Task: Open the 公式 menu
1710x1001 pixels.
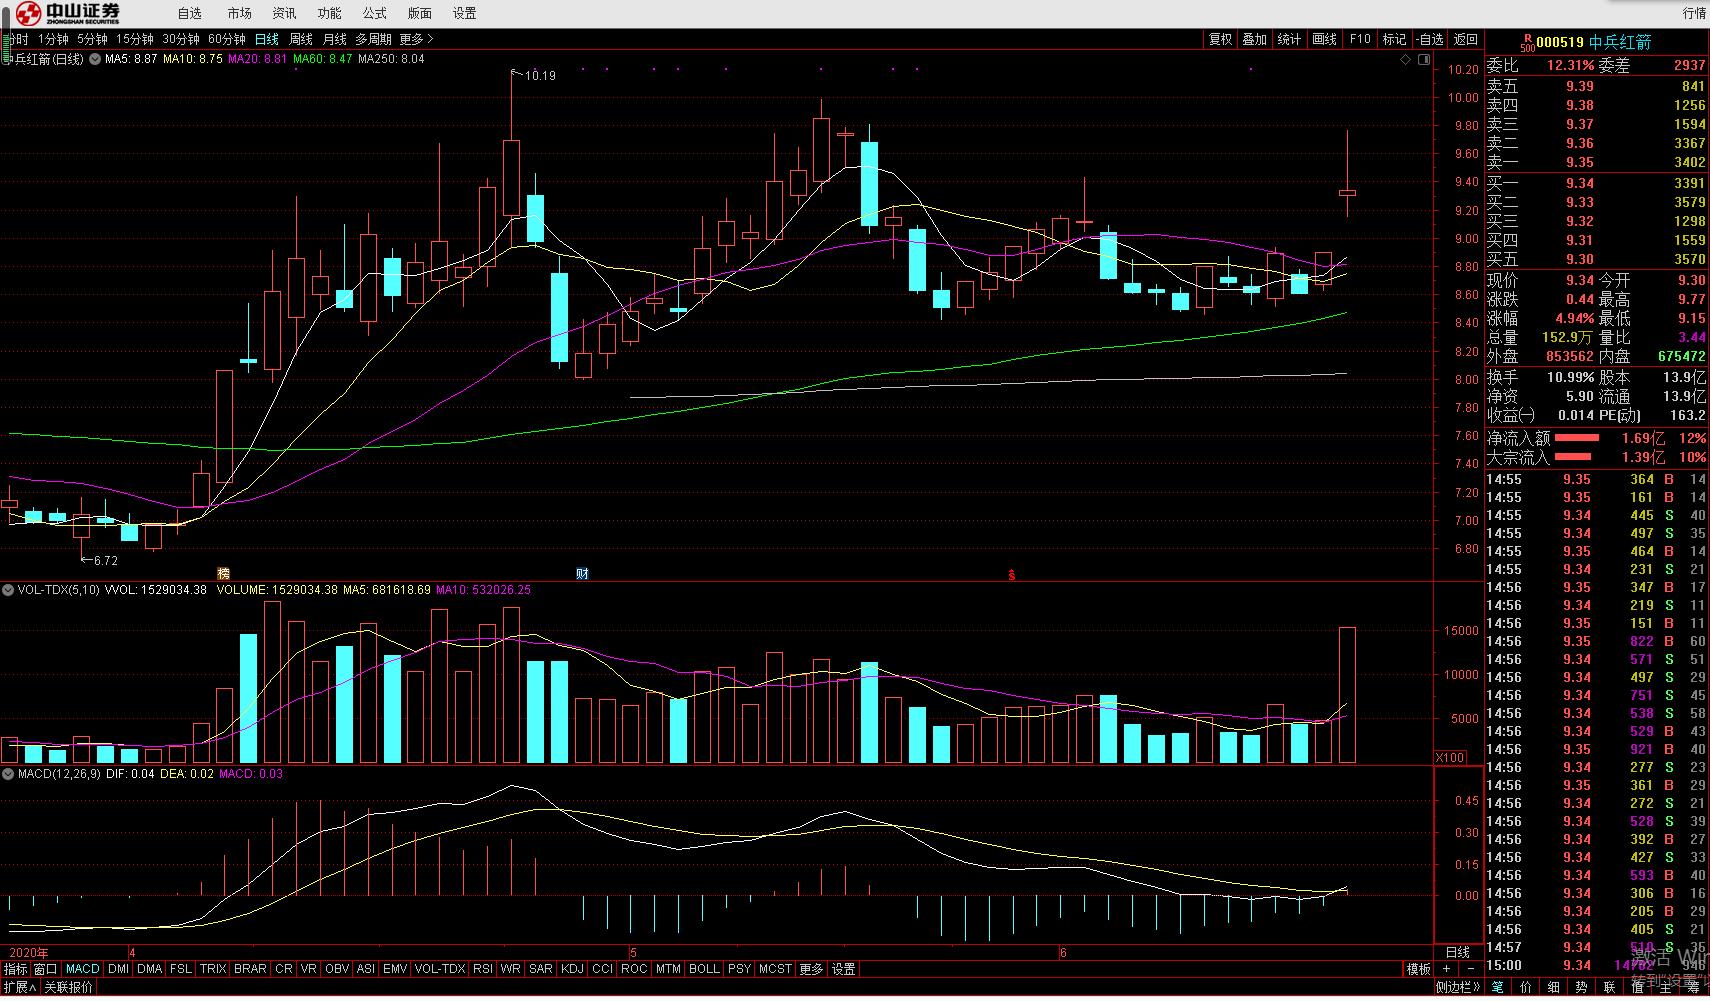Action: [374, 13]
